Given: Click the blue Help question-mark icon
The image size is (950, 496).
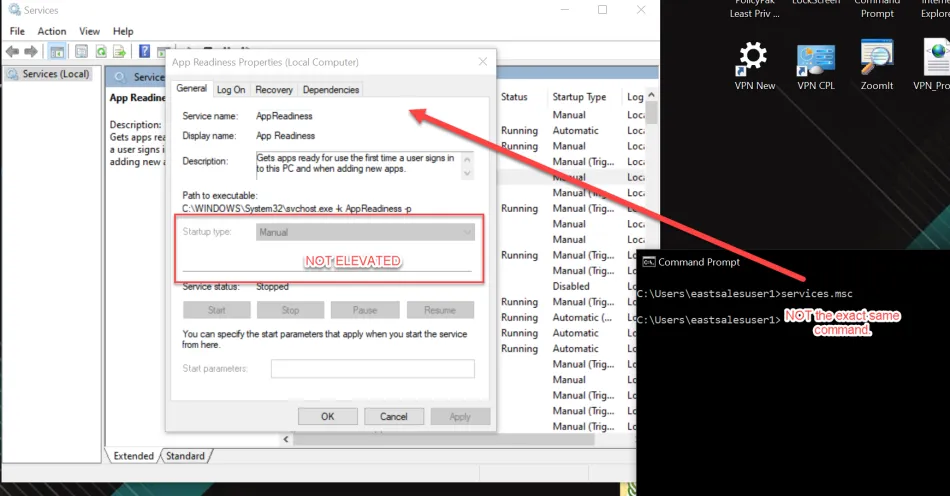Looking at the screenshot, I should point(145,51).
